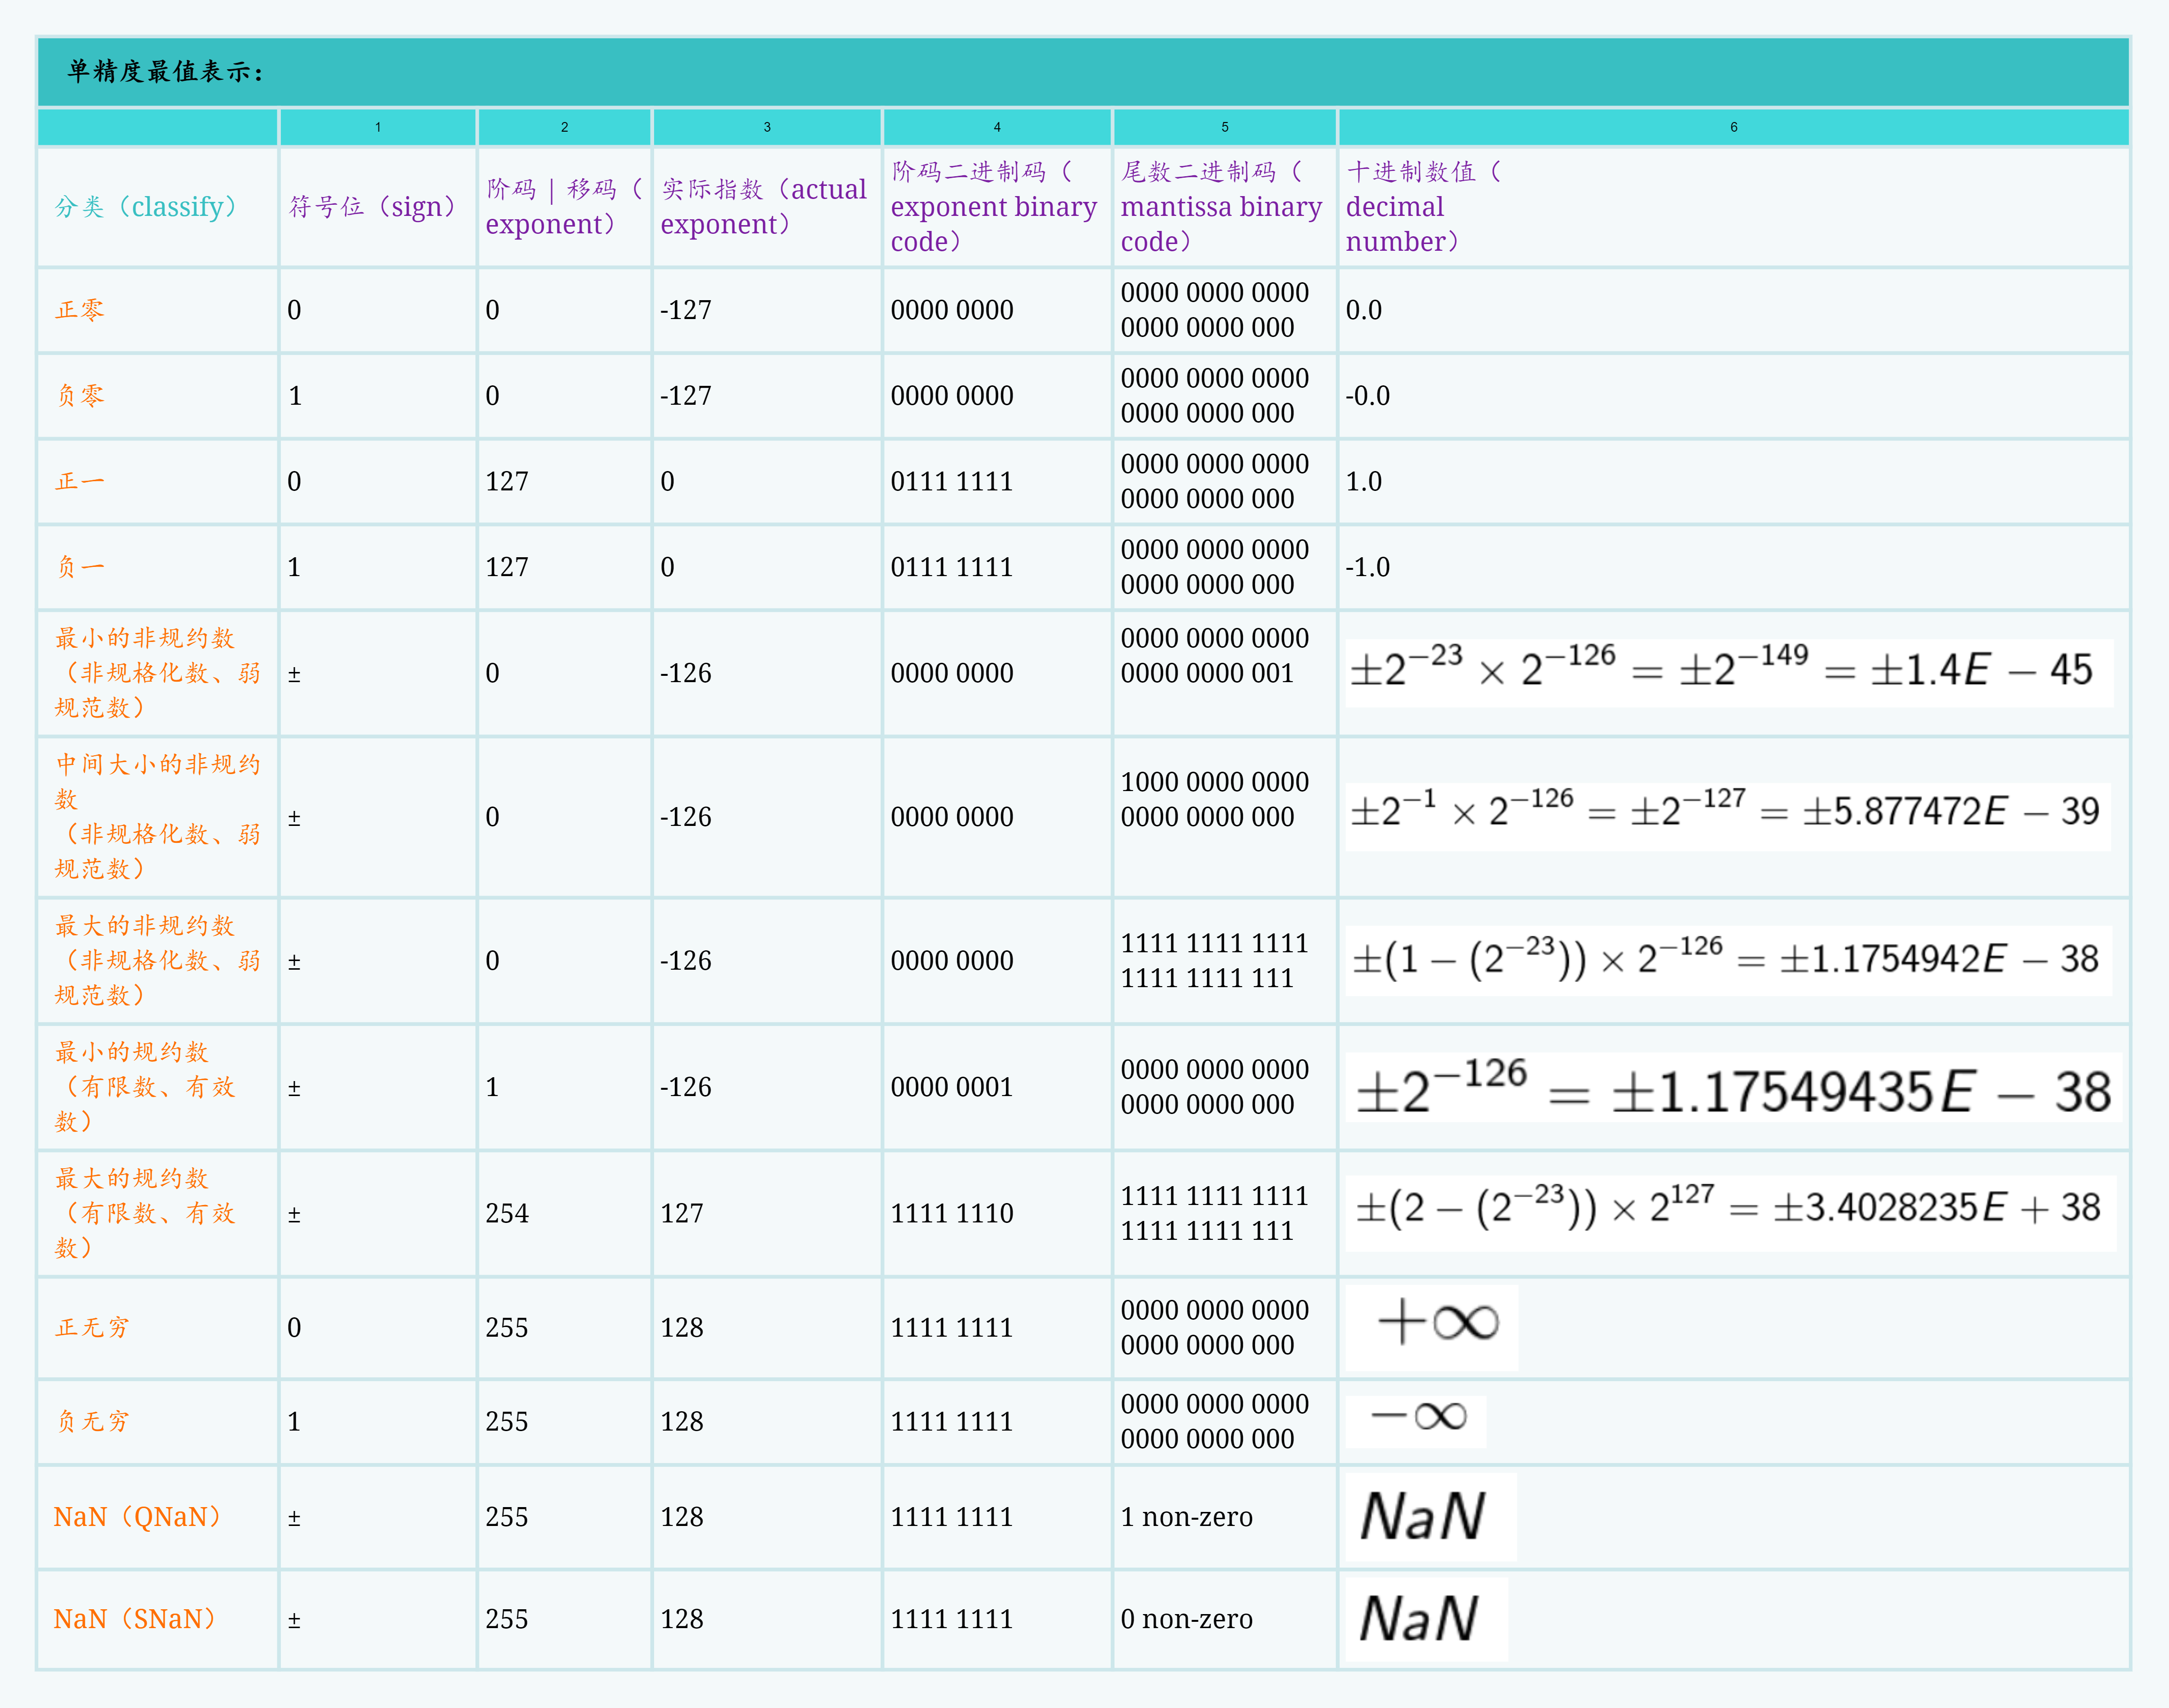
Task: Select the 符号位（sign）column header
Action: pyautogui.click(x=370, y=207)
